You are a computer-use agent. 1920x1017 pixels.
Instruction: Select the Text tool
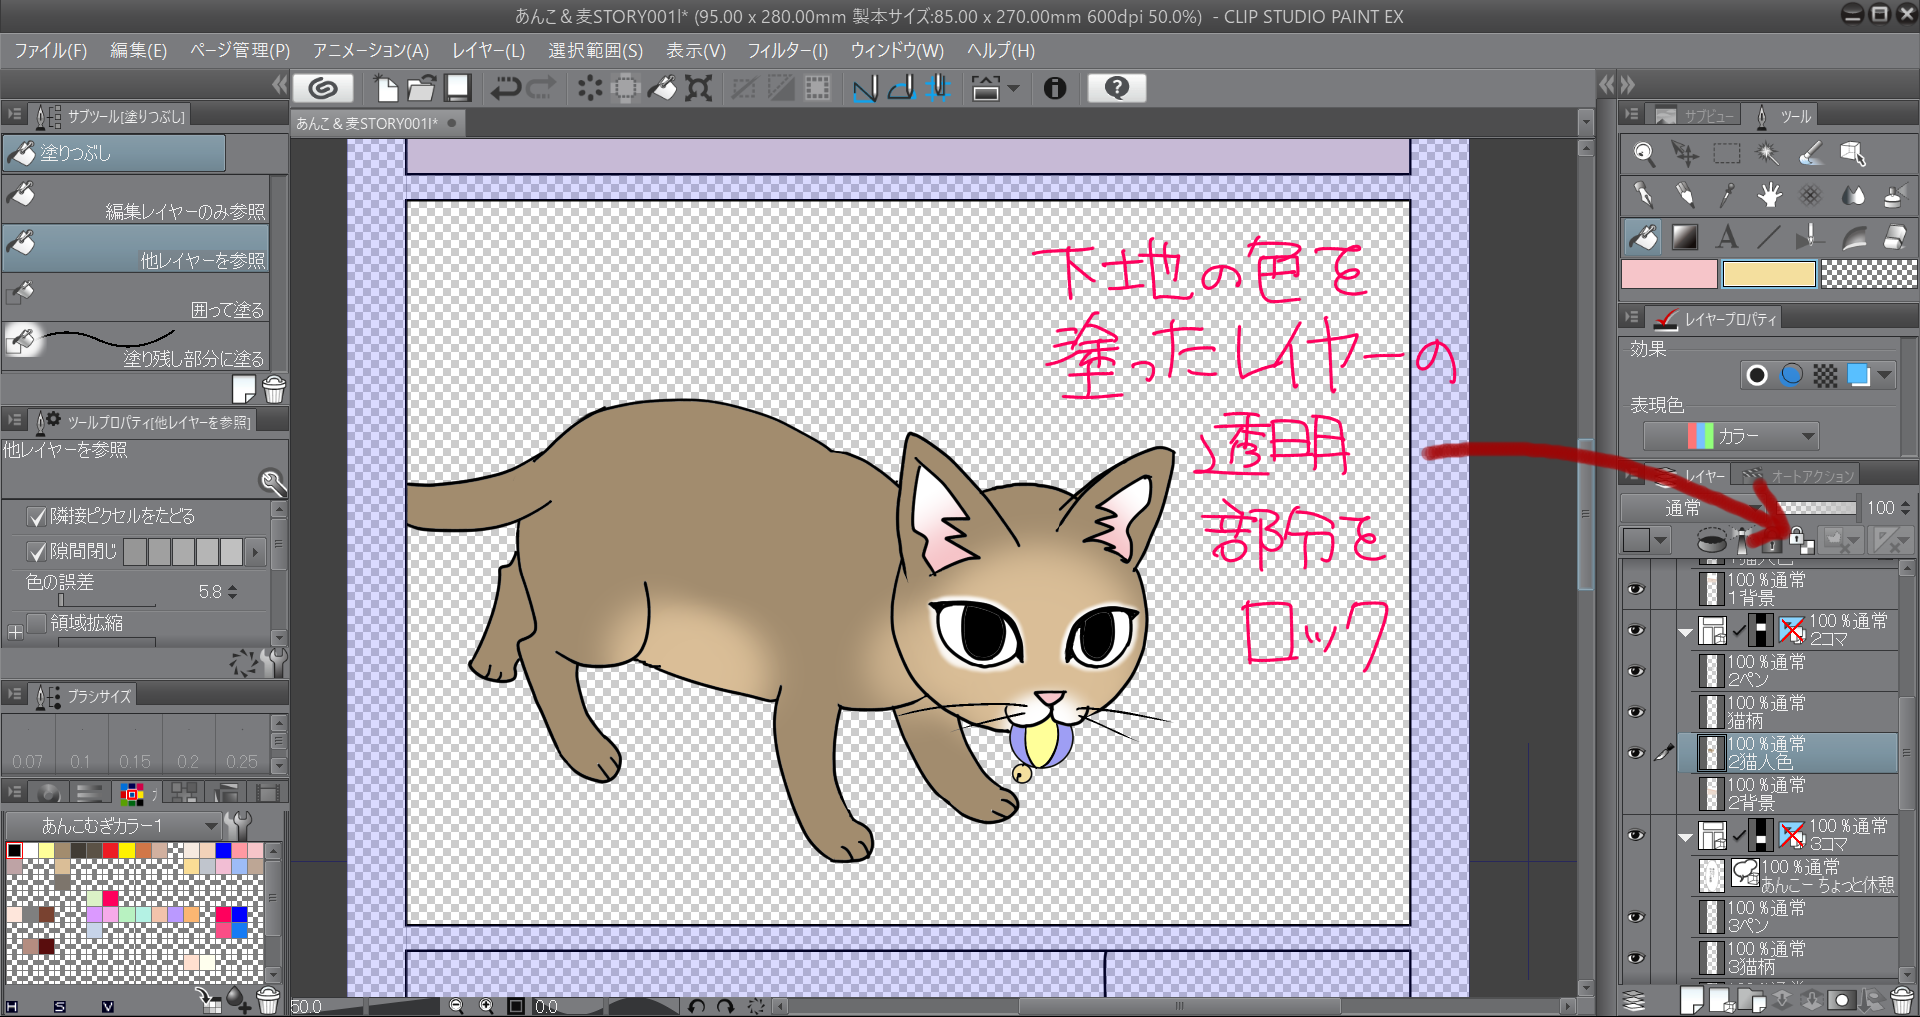(x=1727, y=237)
